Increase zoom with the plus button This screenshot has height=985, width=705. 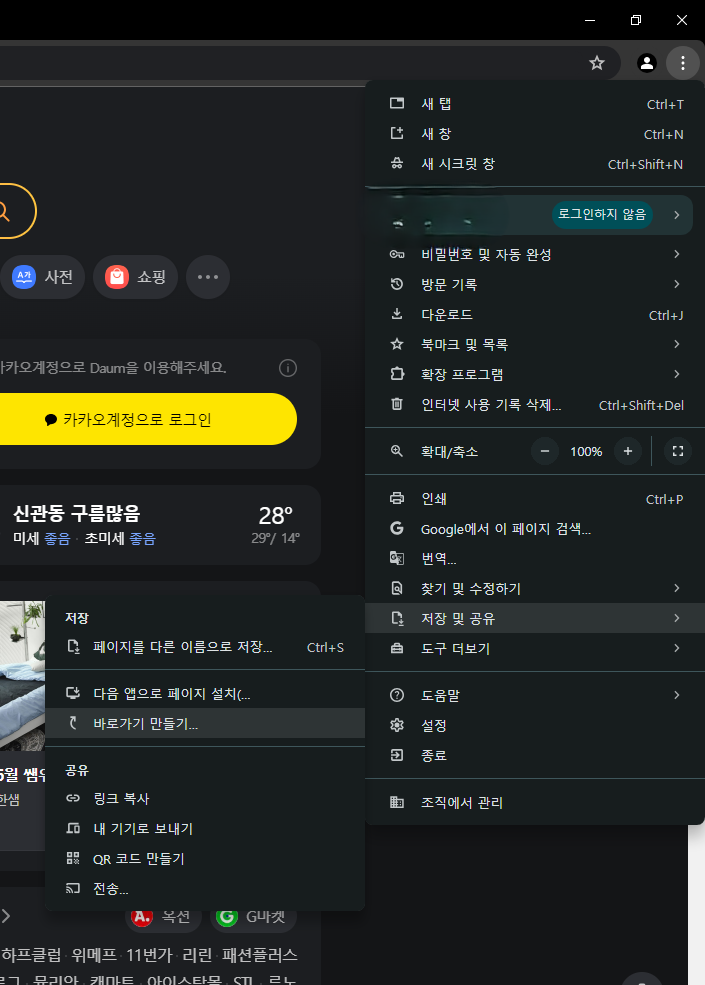pos(627,451)
